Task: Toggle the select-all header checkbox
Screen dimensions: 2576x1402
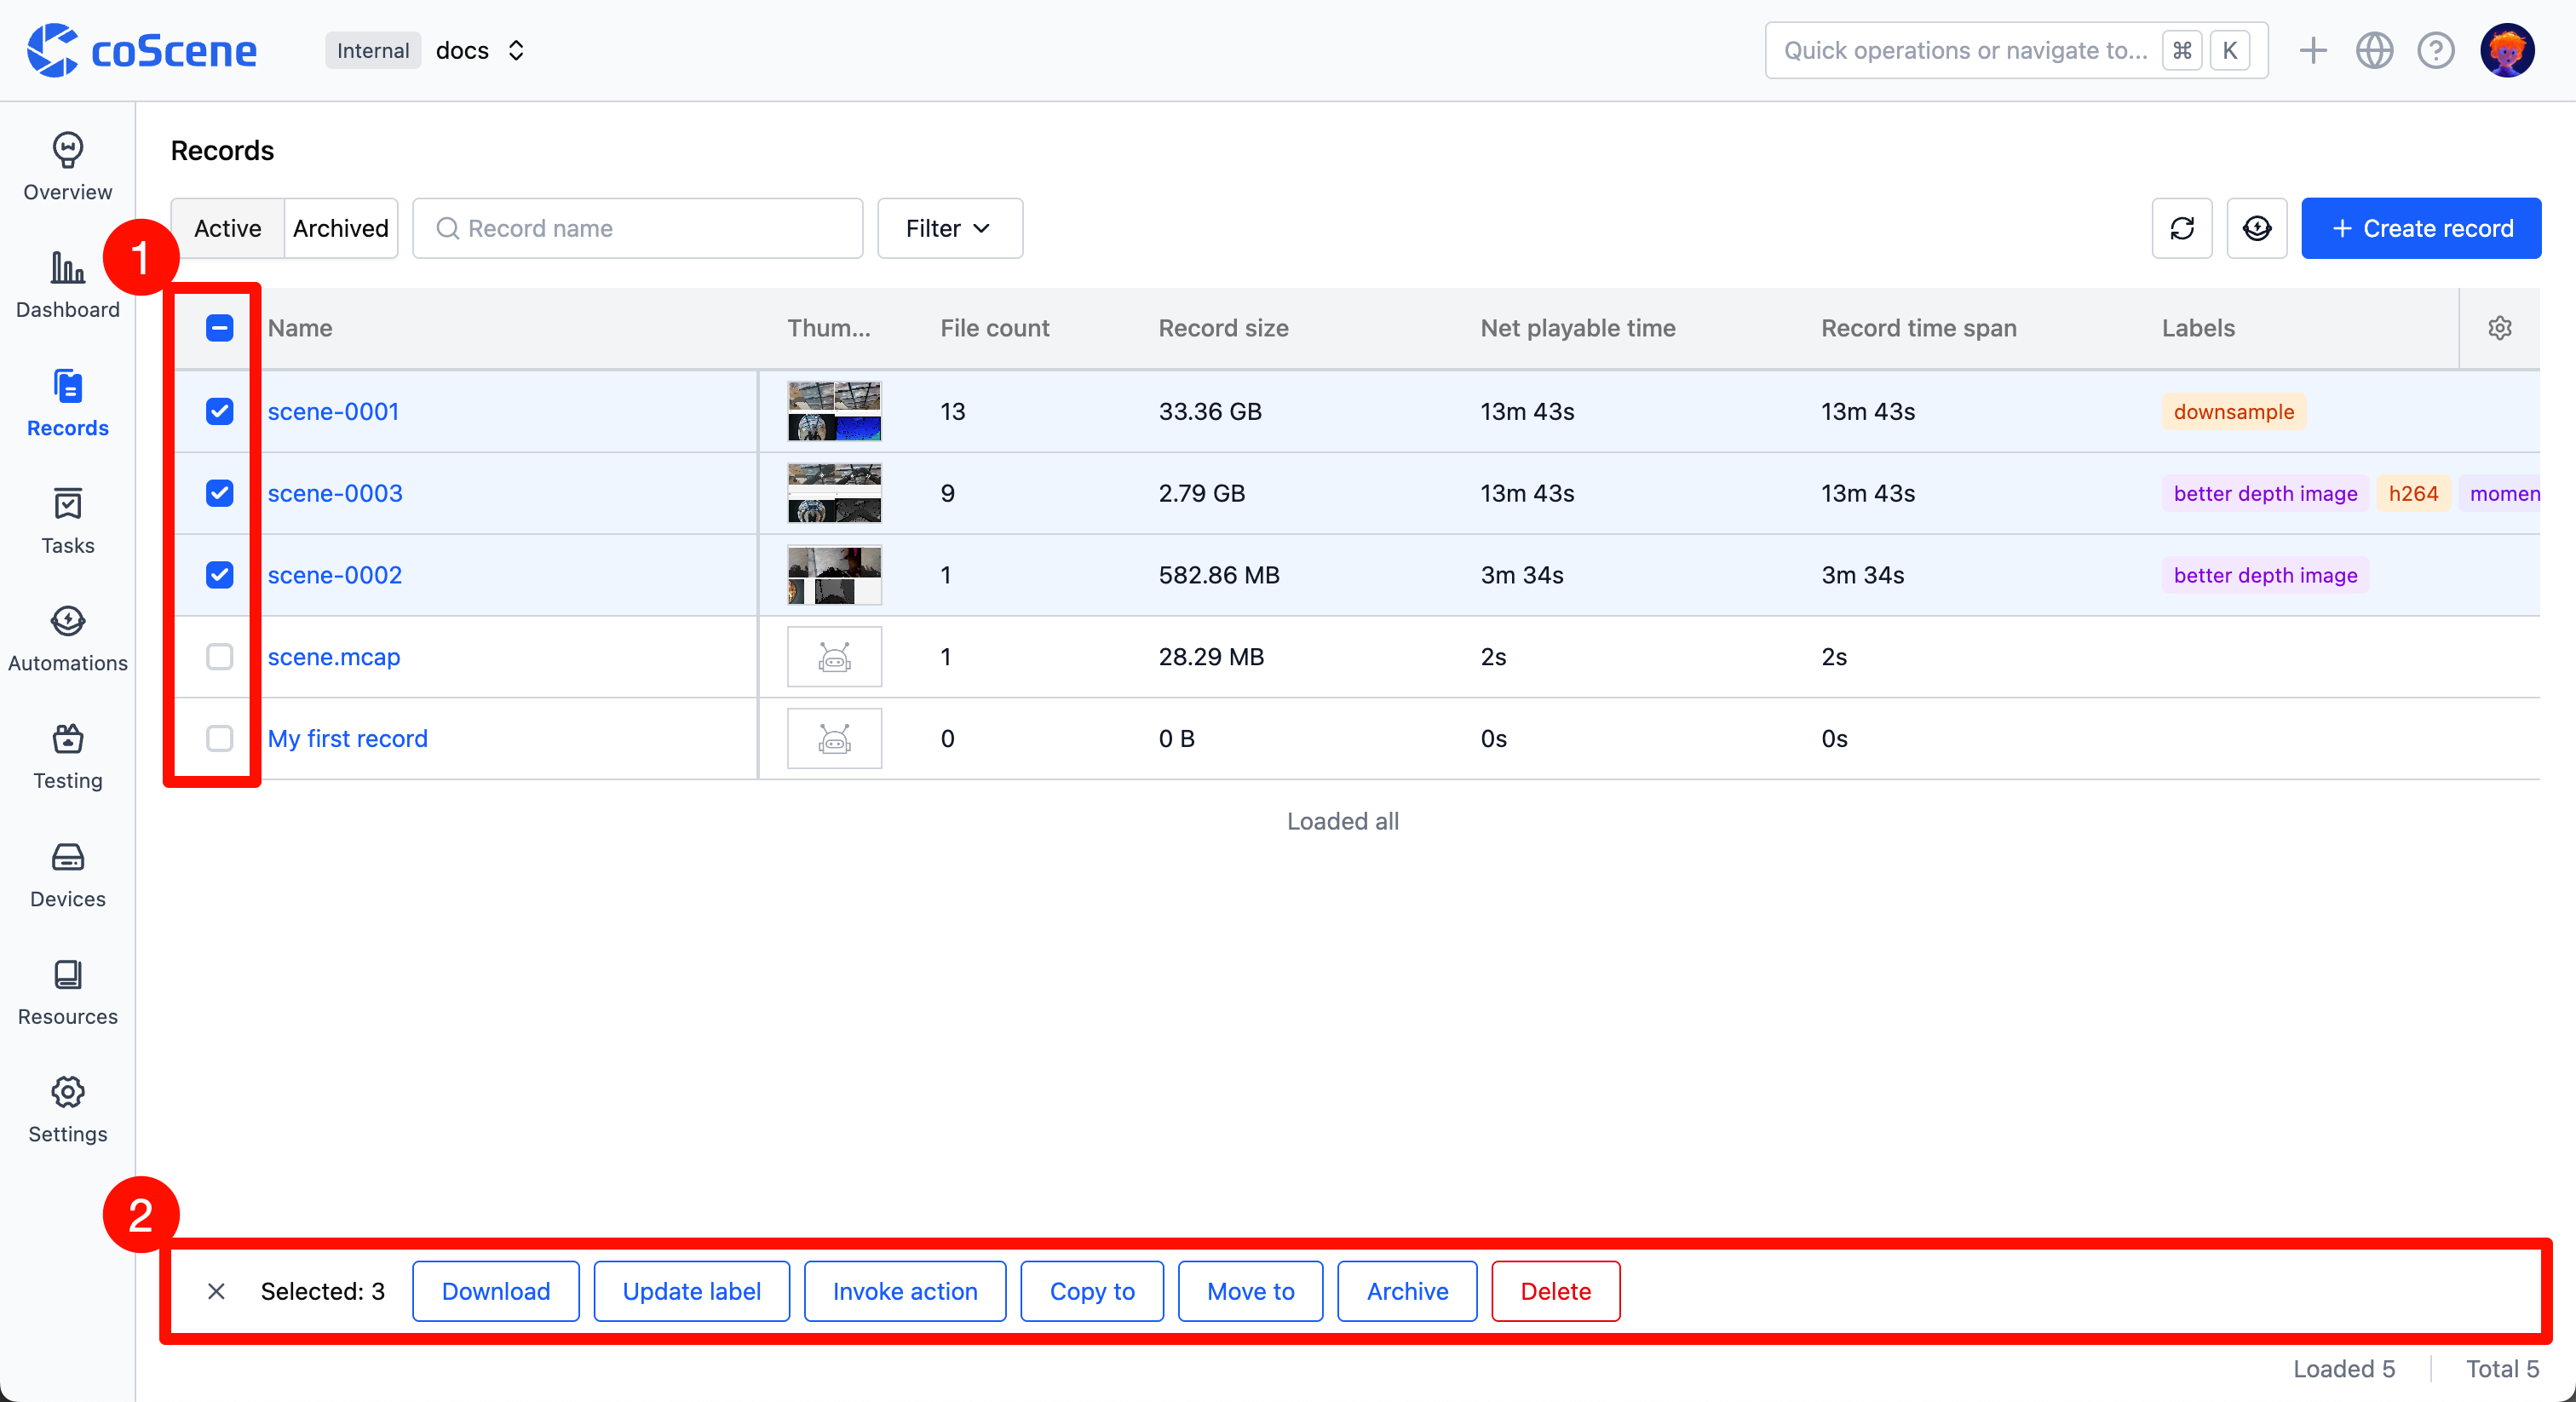Action: coord(219,328)
